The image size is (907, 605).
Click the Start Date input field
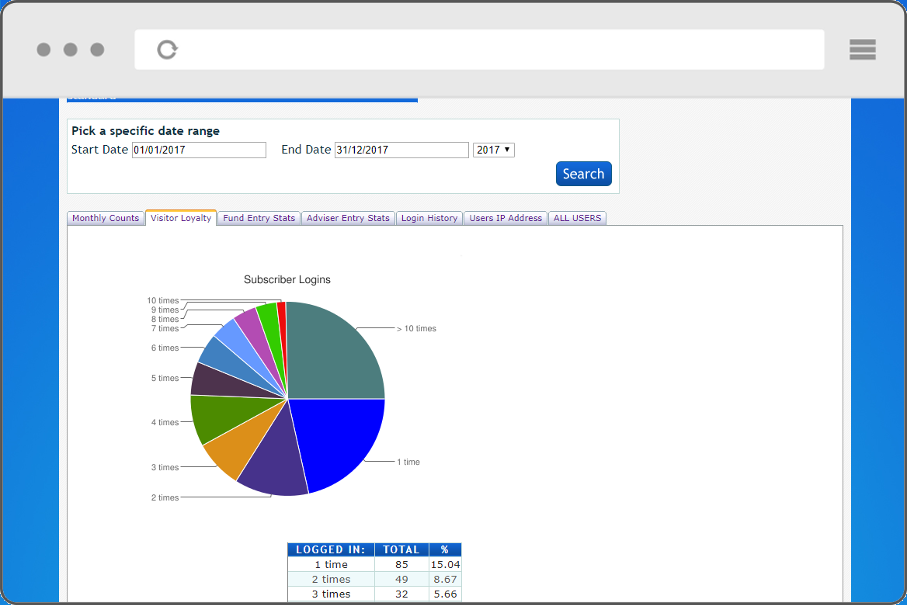tap(199, 150)
